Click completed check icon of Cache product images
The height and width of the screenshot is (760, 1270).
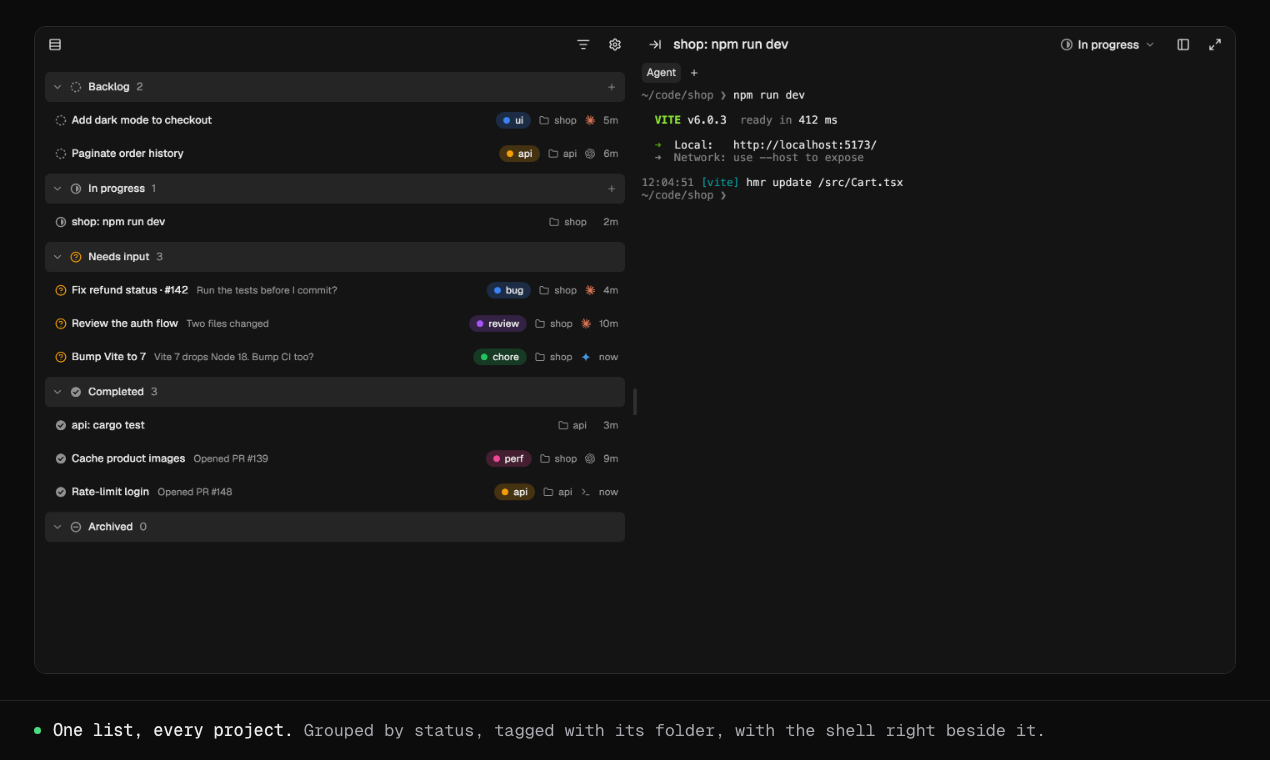(x=61, y=459)
